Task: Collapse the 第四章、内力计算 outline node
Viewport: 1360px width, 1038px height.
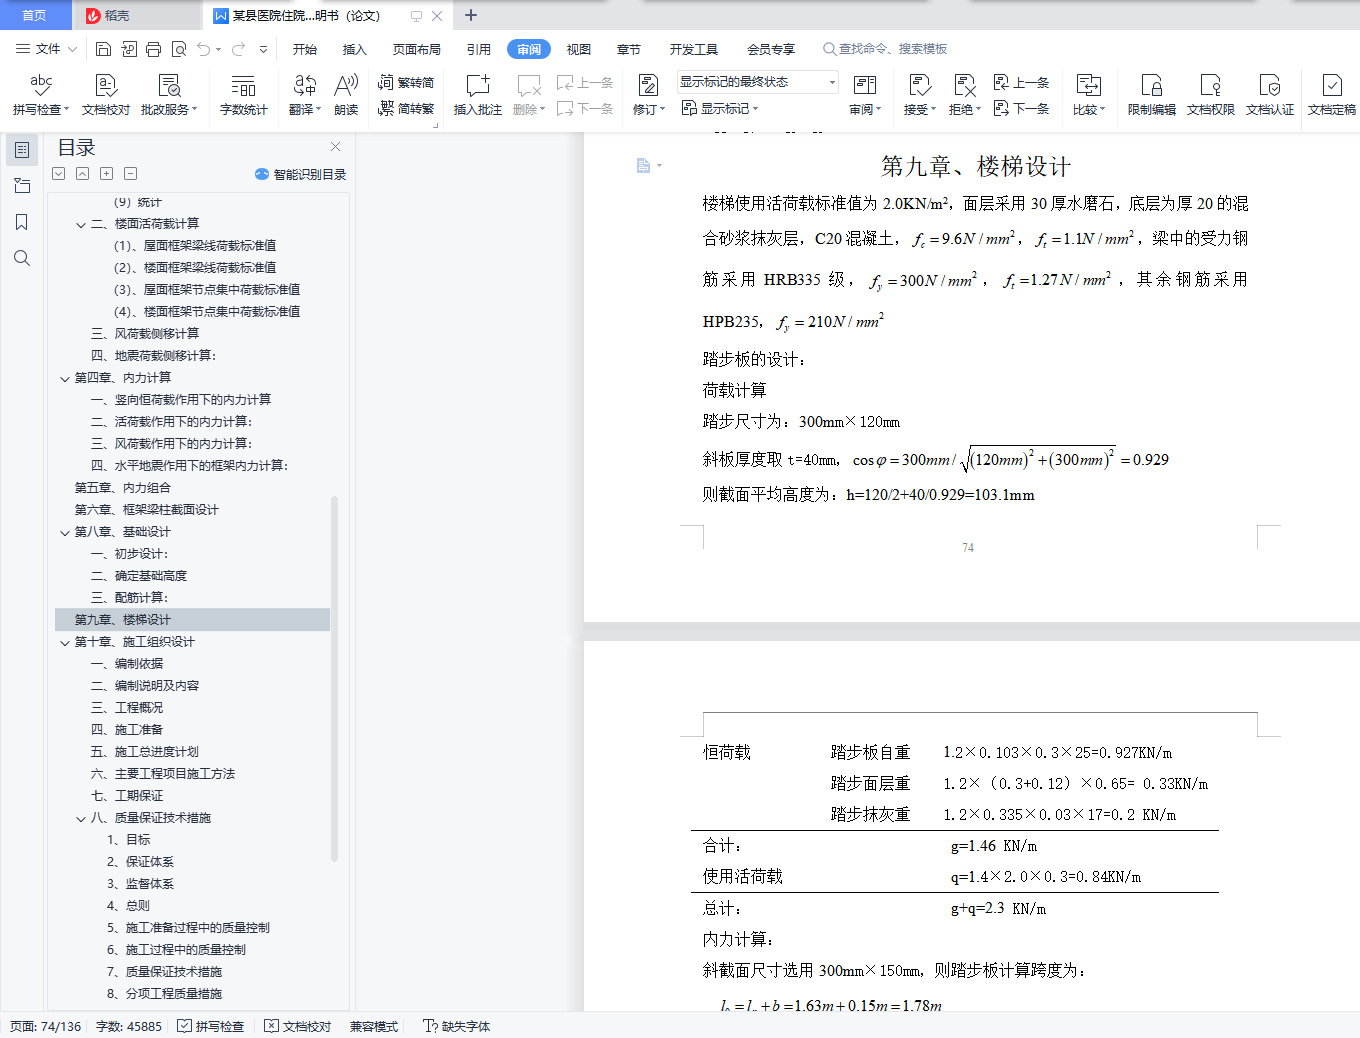Action: pos(65,378)
